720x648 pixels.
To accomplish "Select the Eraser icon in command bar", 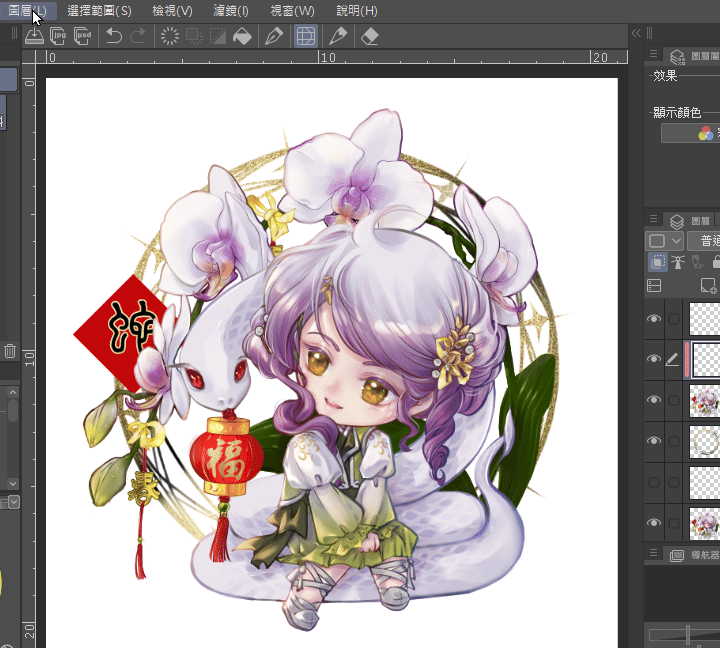I will 370,36.
